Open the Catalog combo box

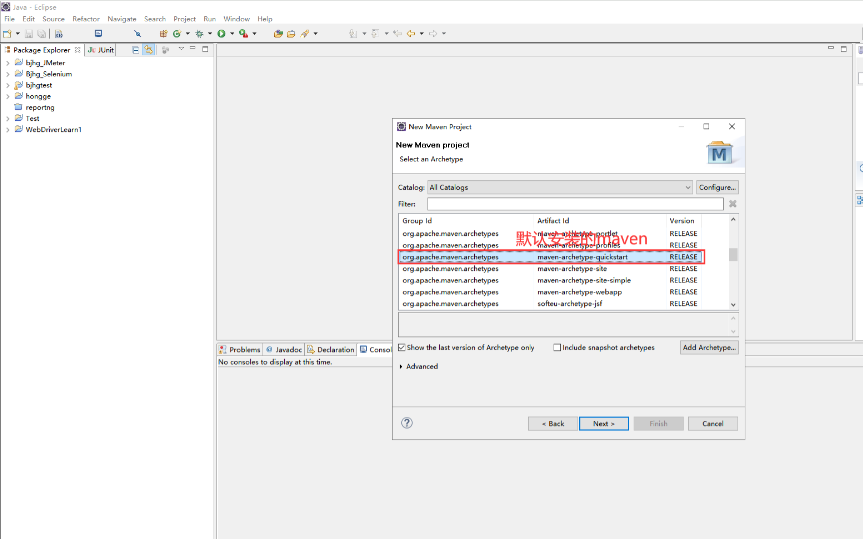point(560,187)
